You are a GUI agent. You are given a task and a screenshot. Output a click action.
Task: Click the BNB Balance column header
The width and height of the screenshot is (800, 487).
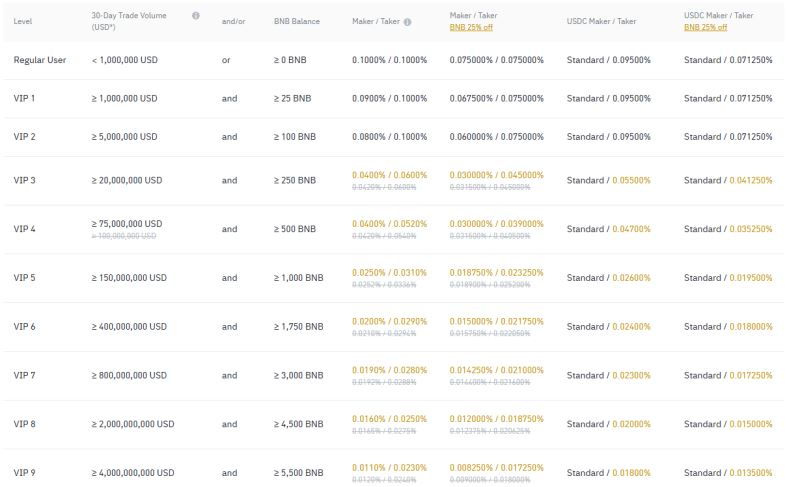click(297, 21)
